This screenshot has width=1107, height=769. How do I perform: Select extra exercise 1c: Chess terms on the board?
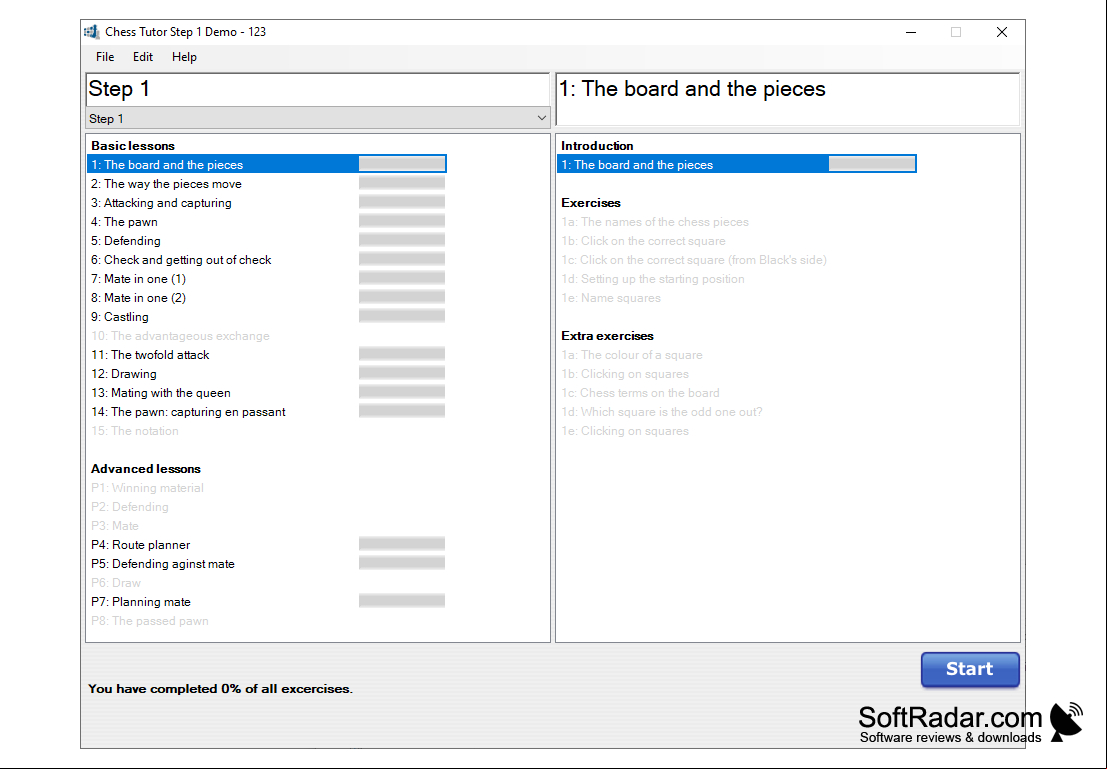(640, 393)
